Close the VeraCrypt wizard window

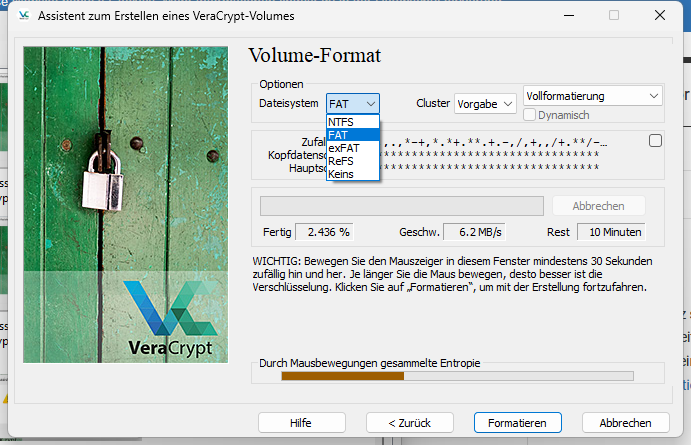pyautogui.click(x=659, y=15)
